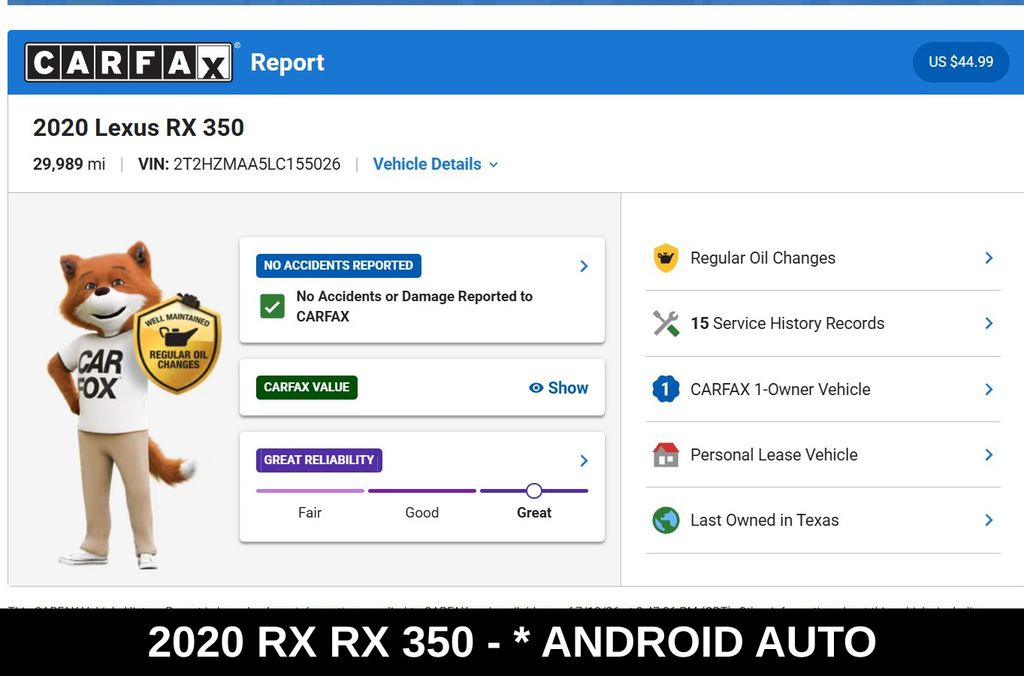Viewport: 1024px width, 676px height.
Task: Click the reliability slider handle on Great
Action: click(534, 491)
